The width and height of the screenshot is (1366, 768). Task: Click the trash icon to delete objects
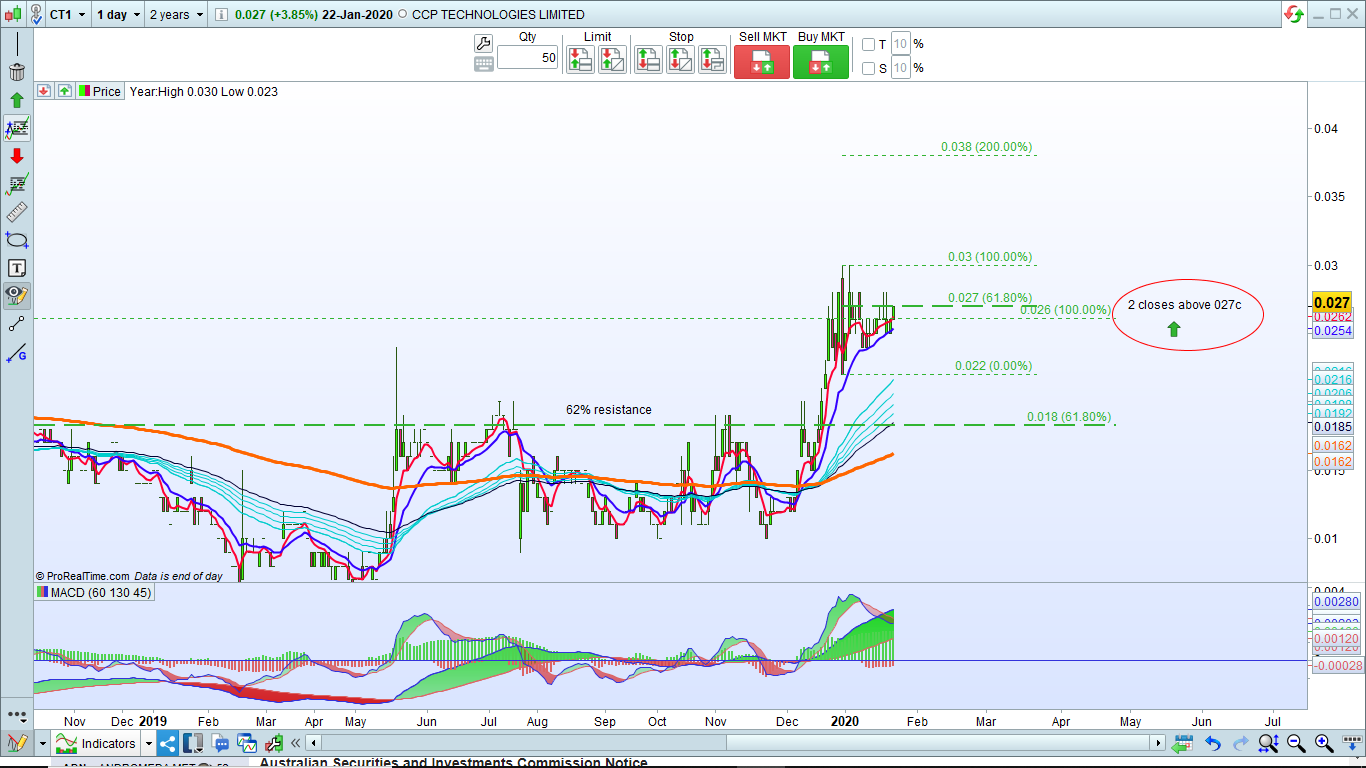coord(17,72)
